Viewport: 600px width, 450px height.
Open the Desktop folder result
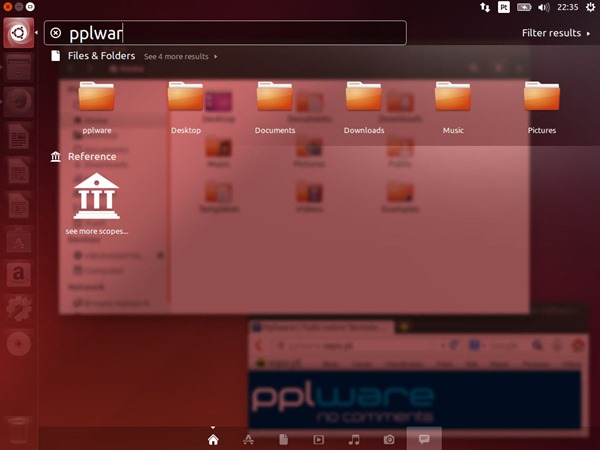[x=186, y=107]
